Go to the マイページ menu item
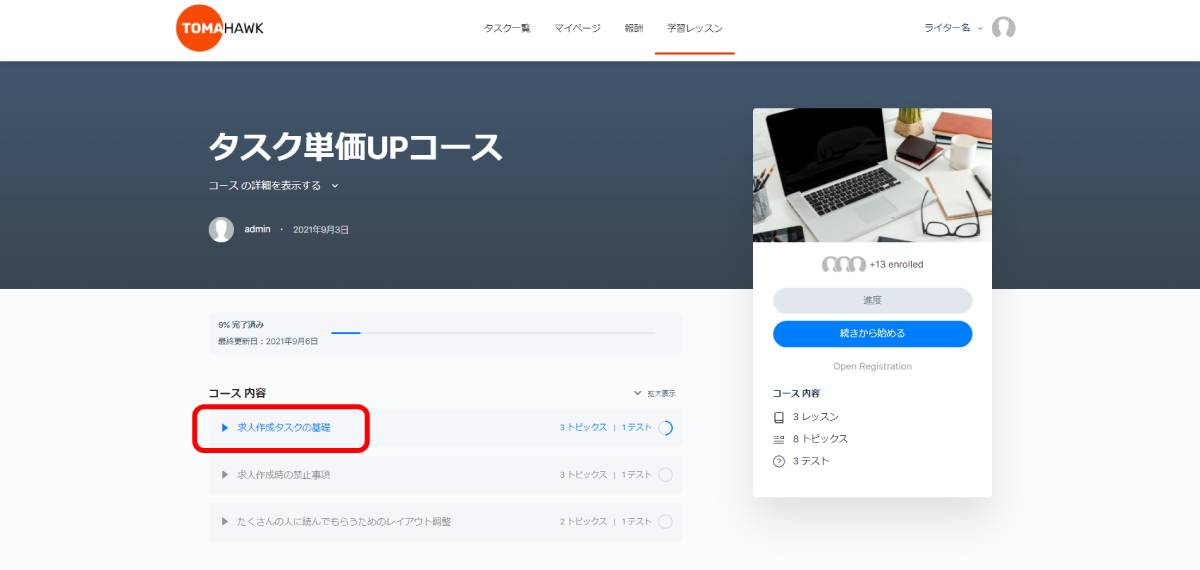 [x=577, y=28]
